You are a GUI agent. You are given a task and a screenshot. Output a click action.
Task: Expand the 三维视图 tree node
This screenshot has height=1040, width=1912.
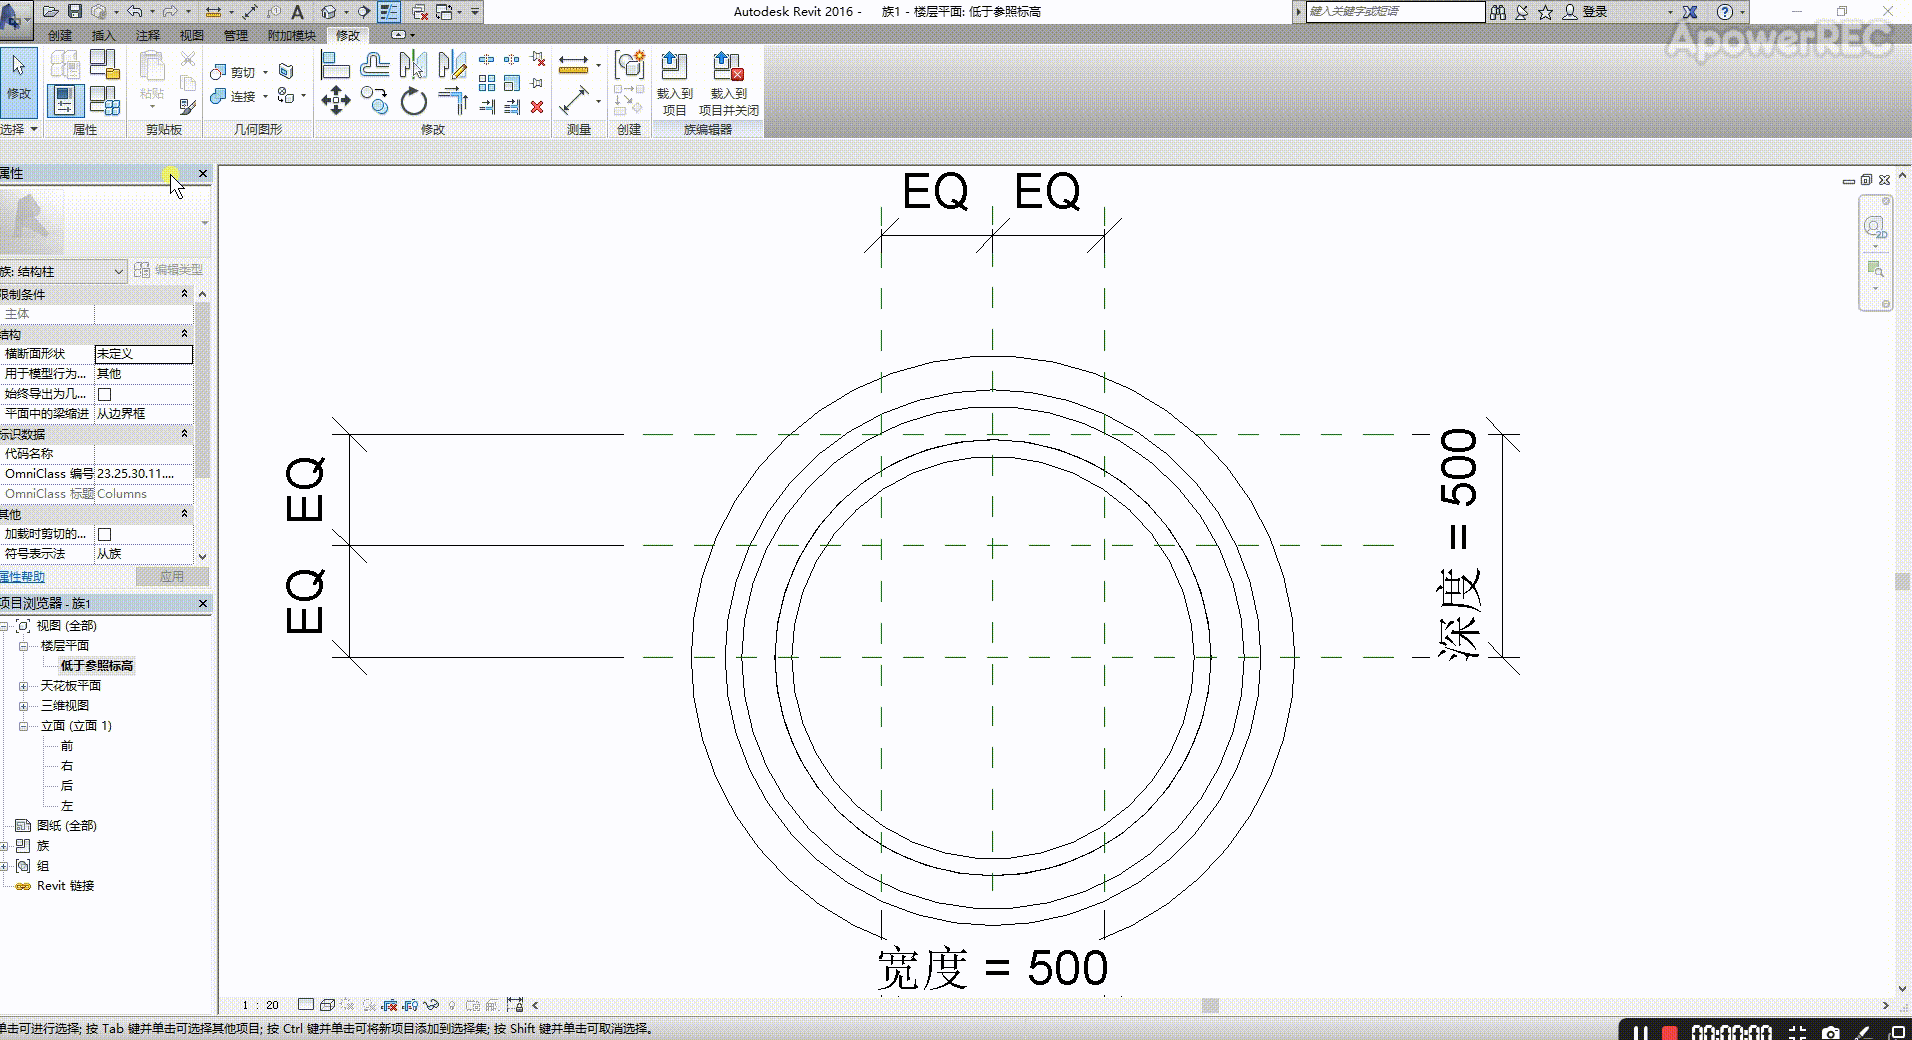(x=23, y=706)
